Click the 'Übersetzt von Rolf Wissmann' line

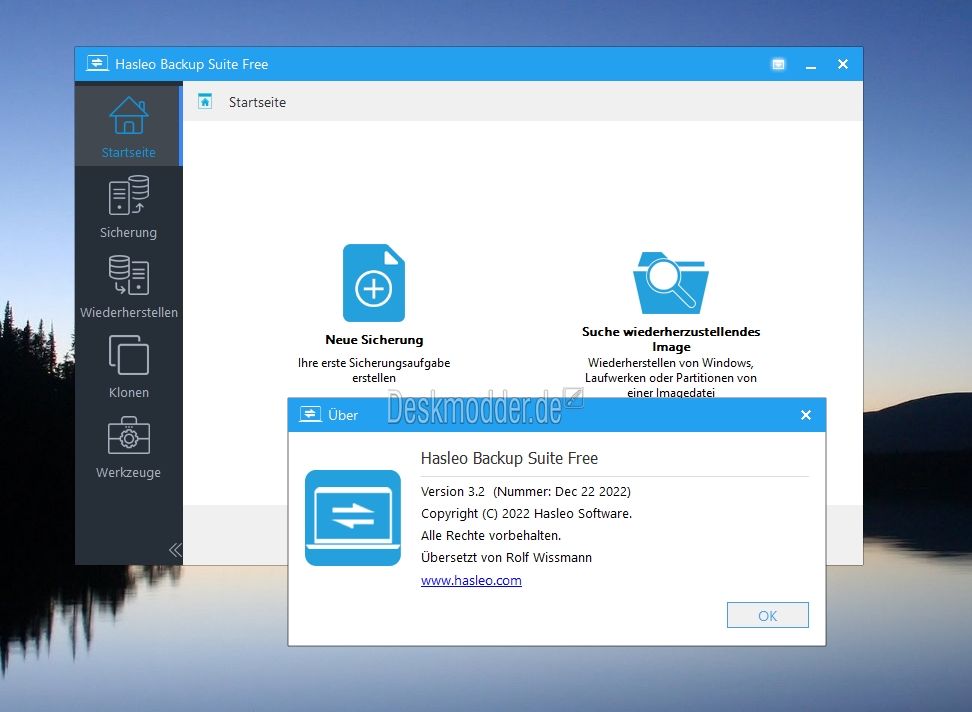click(506, 558)
